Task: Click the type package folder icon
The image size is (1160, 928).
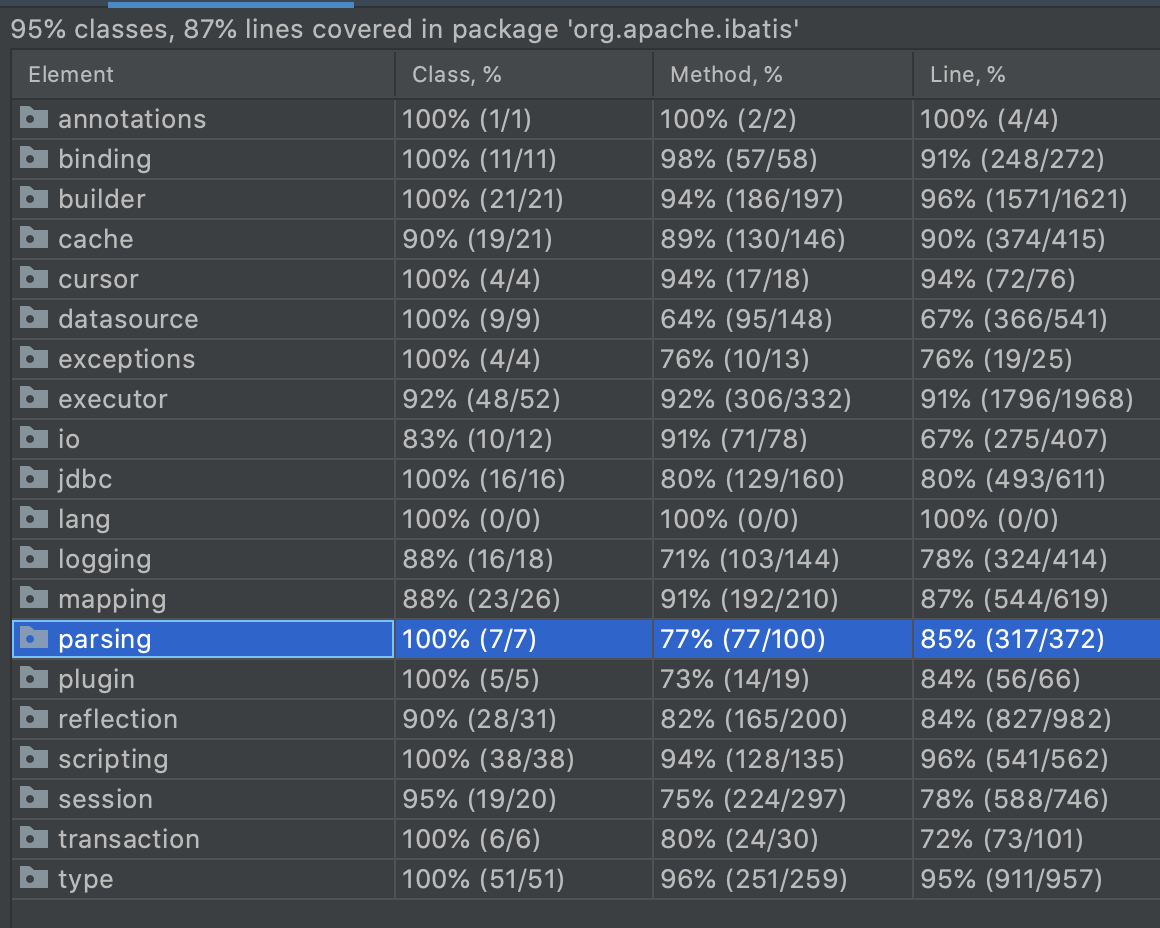Action: pyautogui.click(x=34, y=878)
